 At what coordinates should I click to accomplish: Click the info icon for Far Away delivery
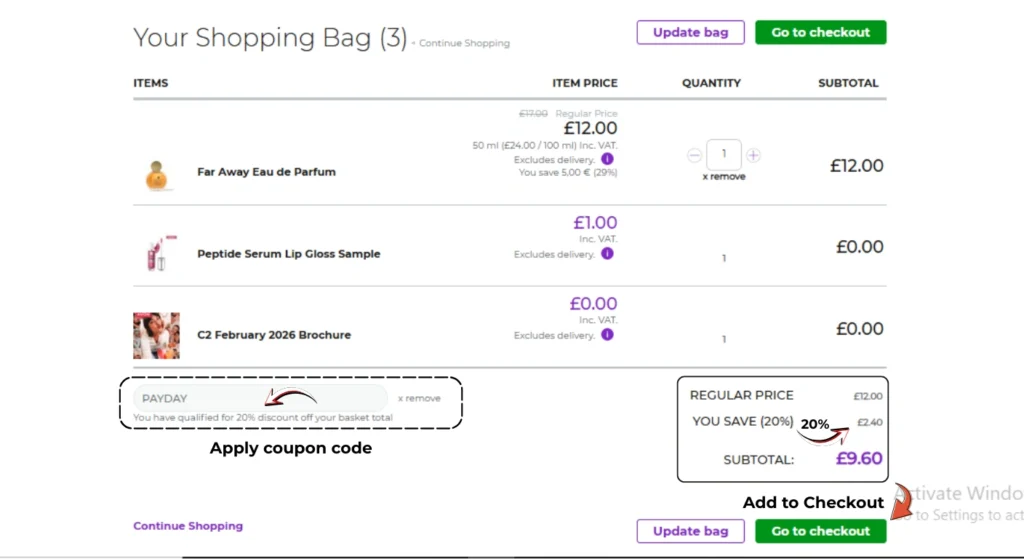(x=608, y=159)
